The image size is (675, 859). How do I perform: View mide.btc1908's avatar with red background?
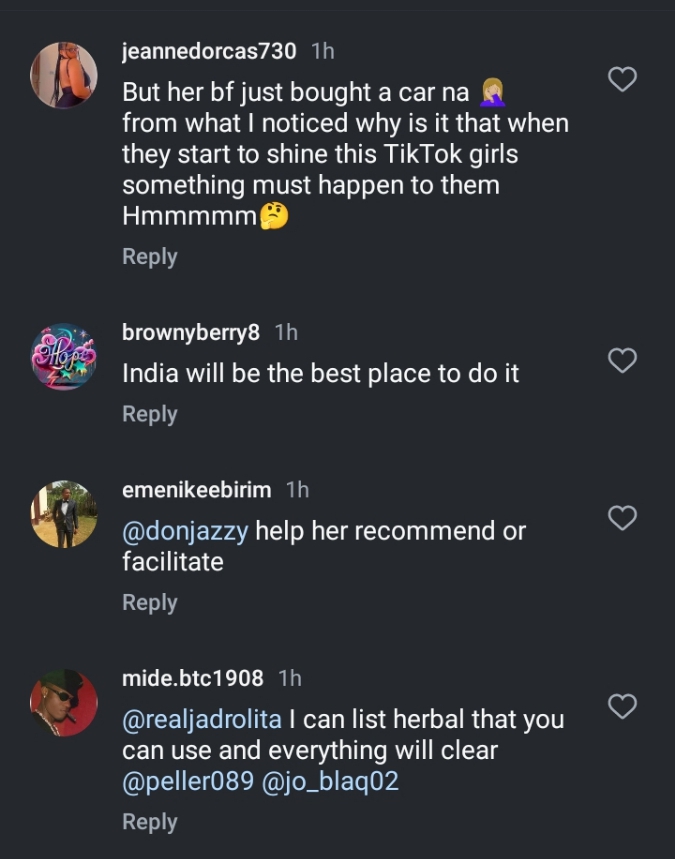[64, 702]
